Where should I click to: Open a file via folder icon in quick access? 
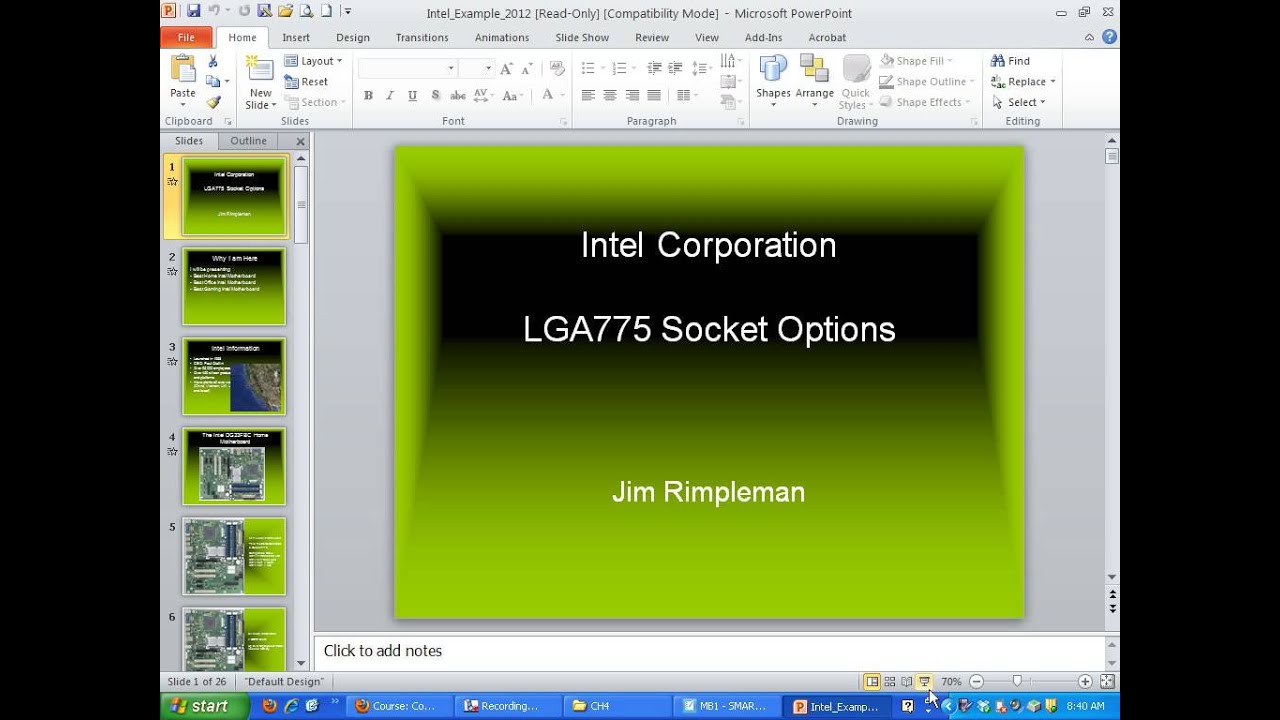tap(286, 11)
